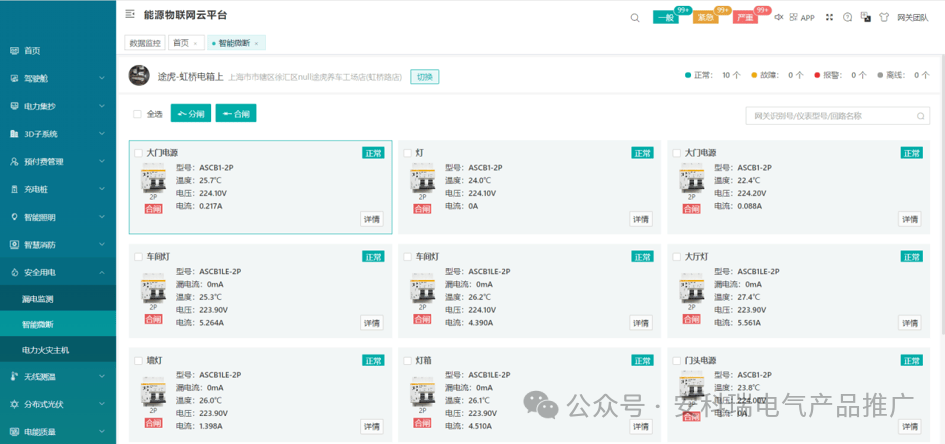Switch to the 数据监控 tab
The image size is (945, 444).
point(145,43)
